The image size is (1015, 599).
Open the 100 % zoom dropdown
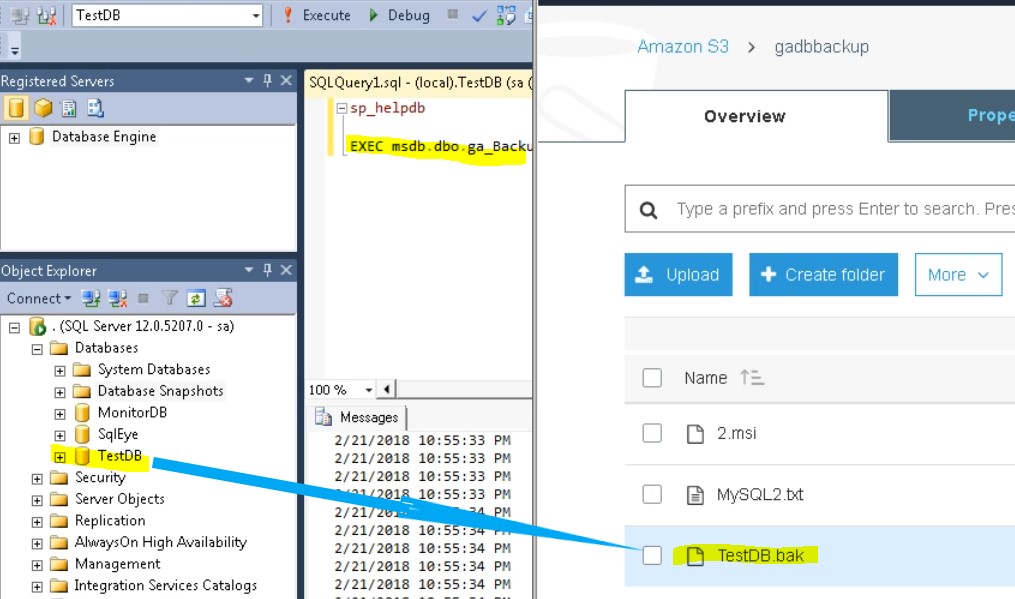[x=368, y=390]
